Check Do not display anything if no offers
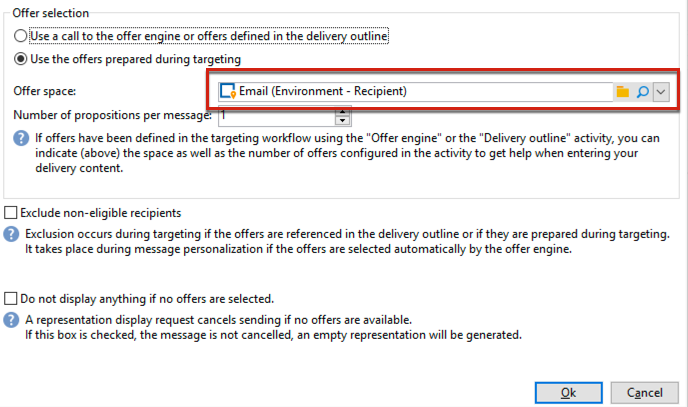This screenshot has width=688, height=407. click(x=11, y=299)
